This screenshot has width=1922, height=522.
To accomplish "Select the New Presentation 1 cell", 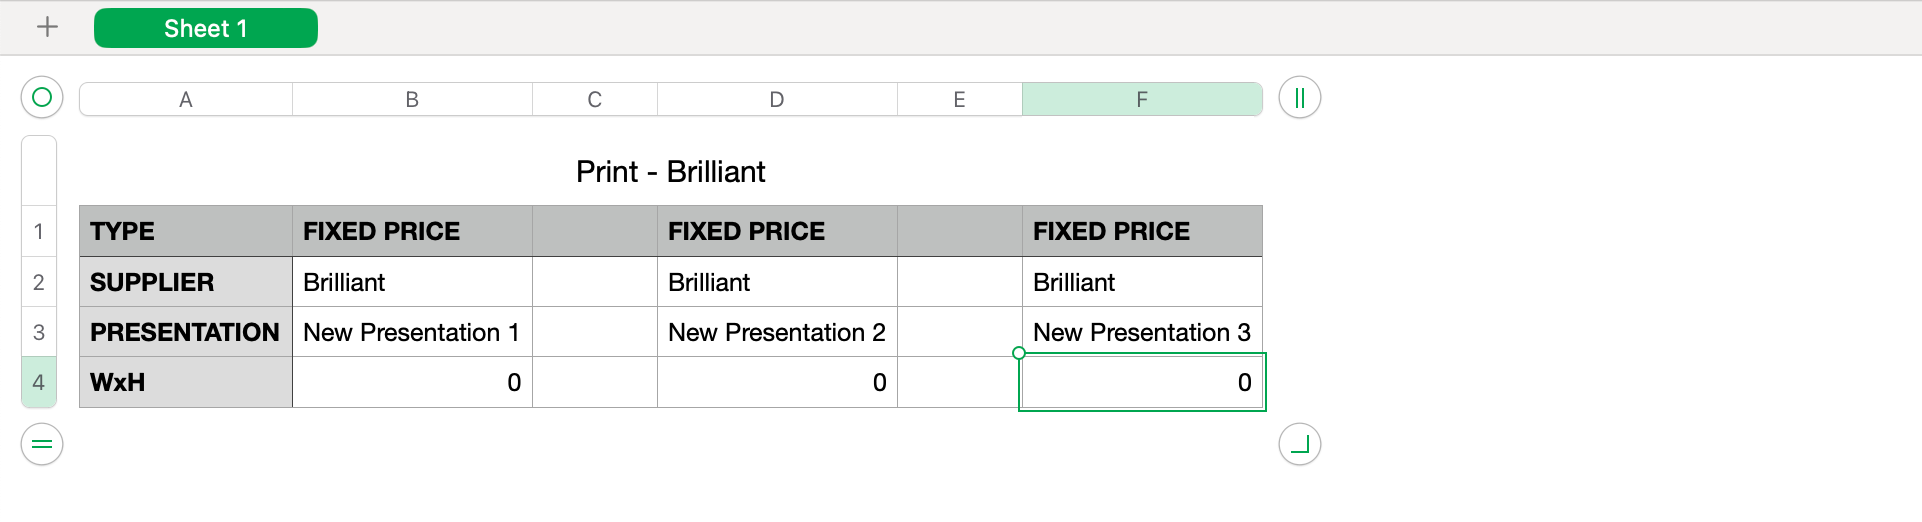I will (412, 332).
